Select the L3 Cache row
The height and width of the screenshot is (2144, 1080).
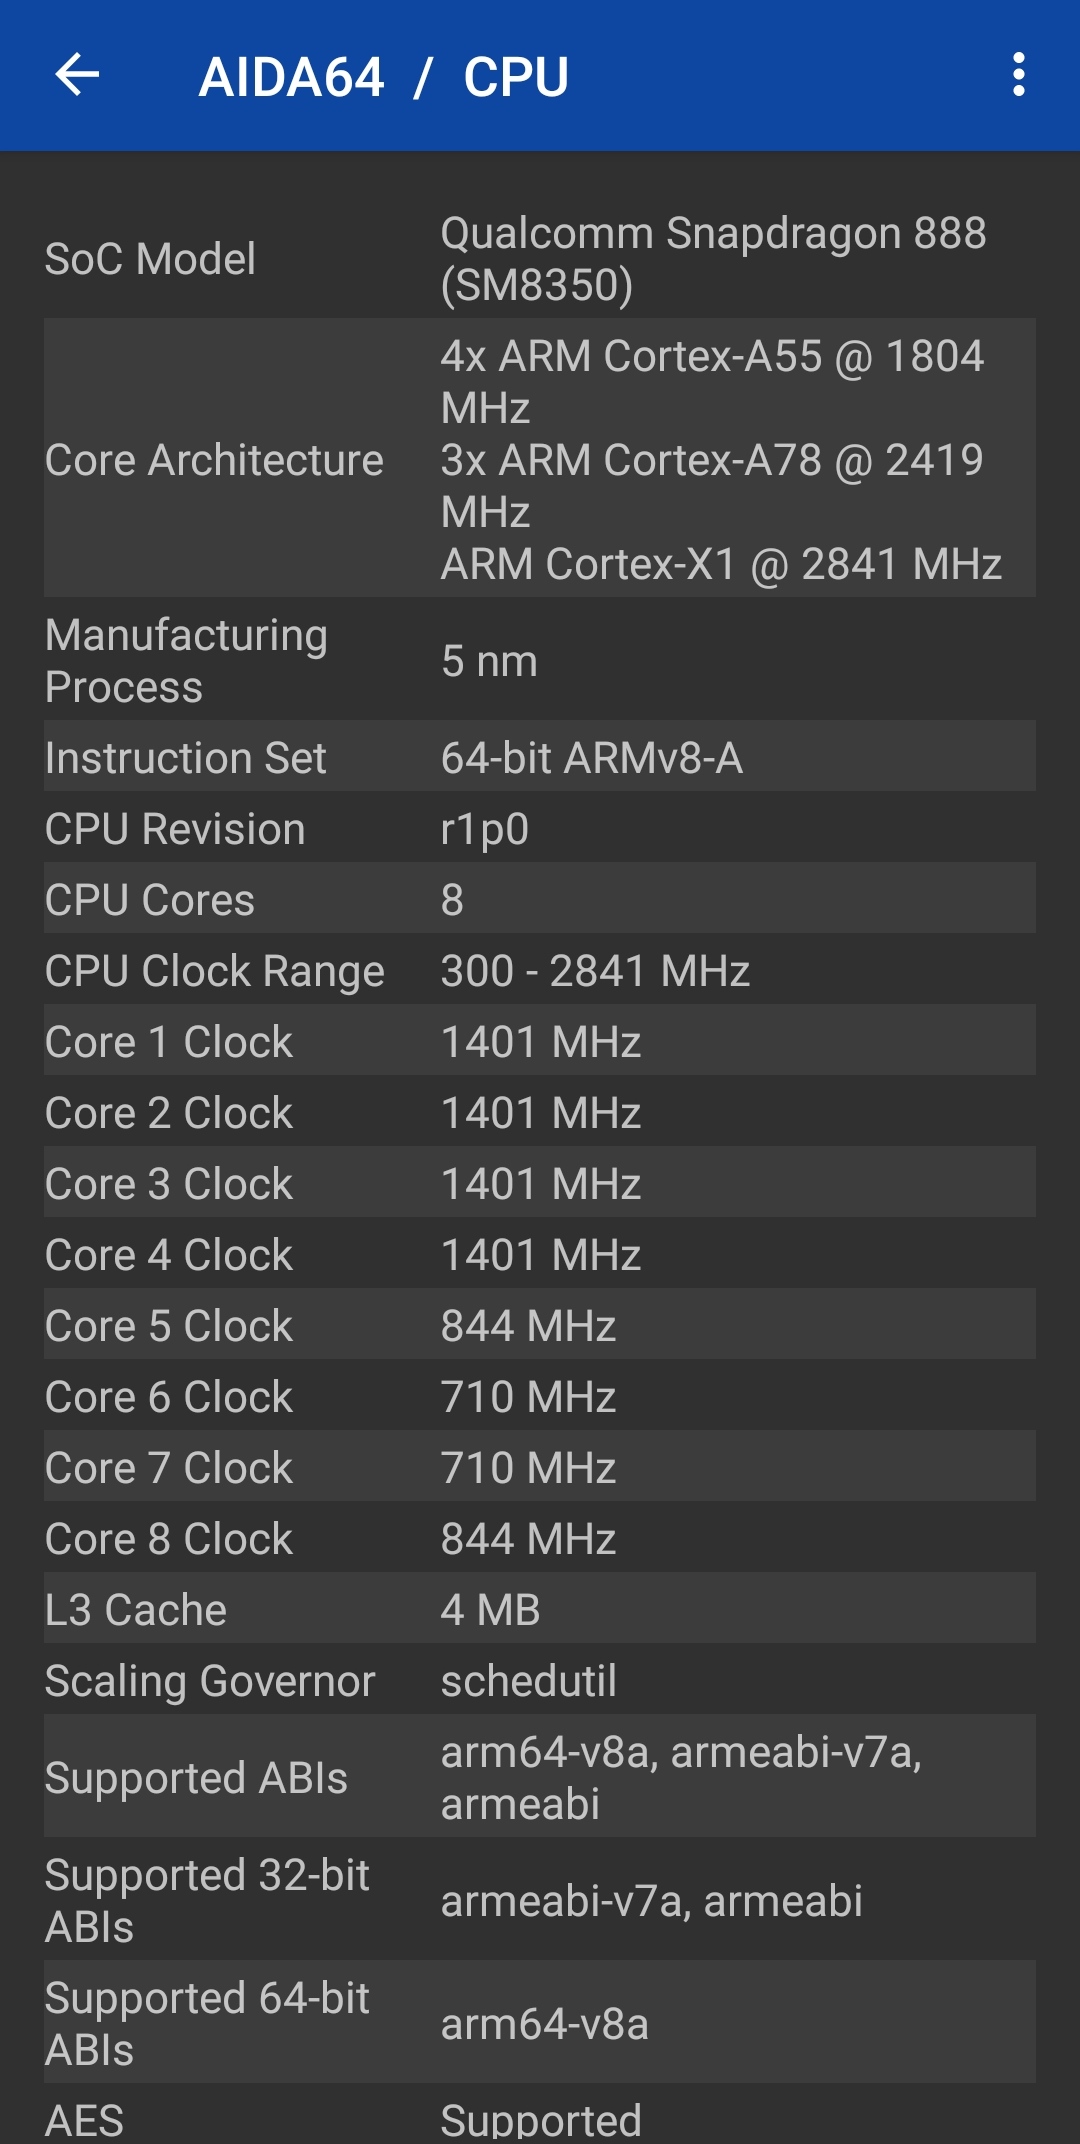pyautogui.click(x=540, y=1609)
